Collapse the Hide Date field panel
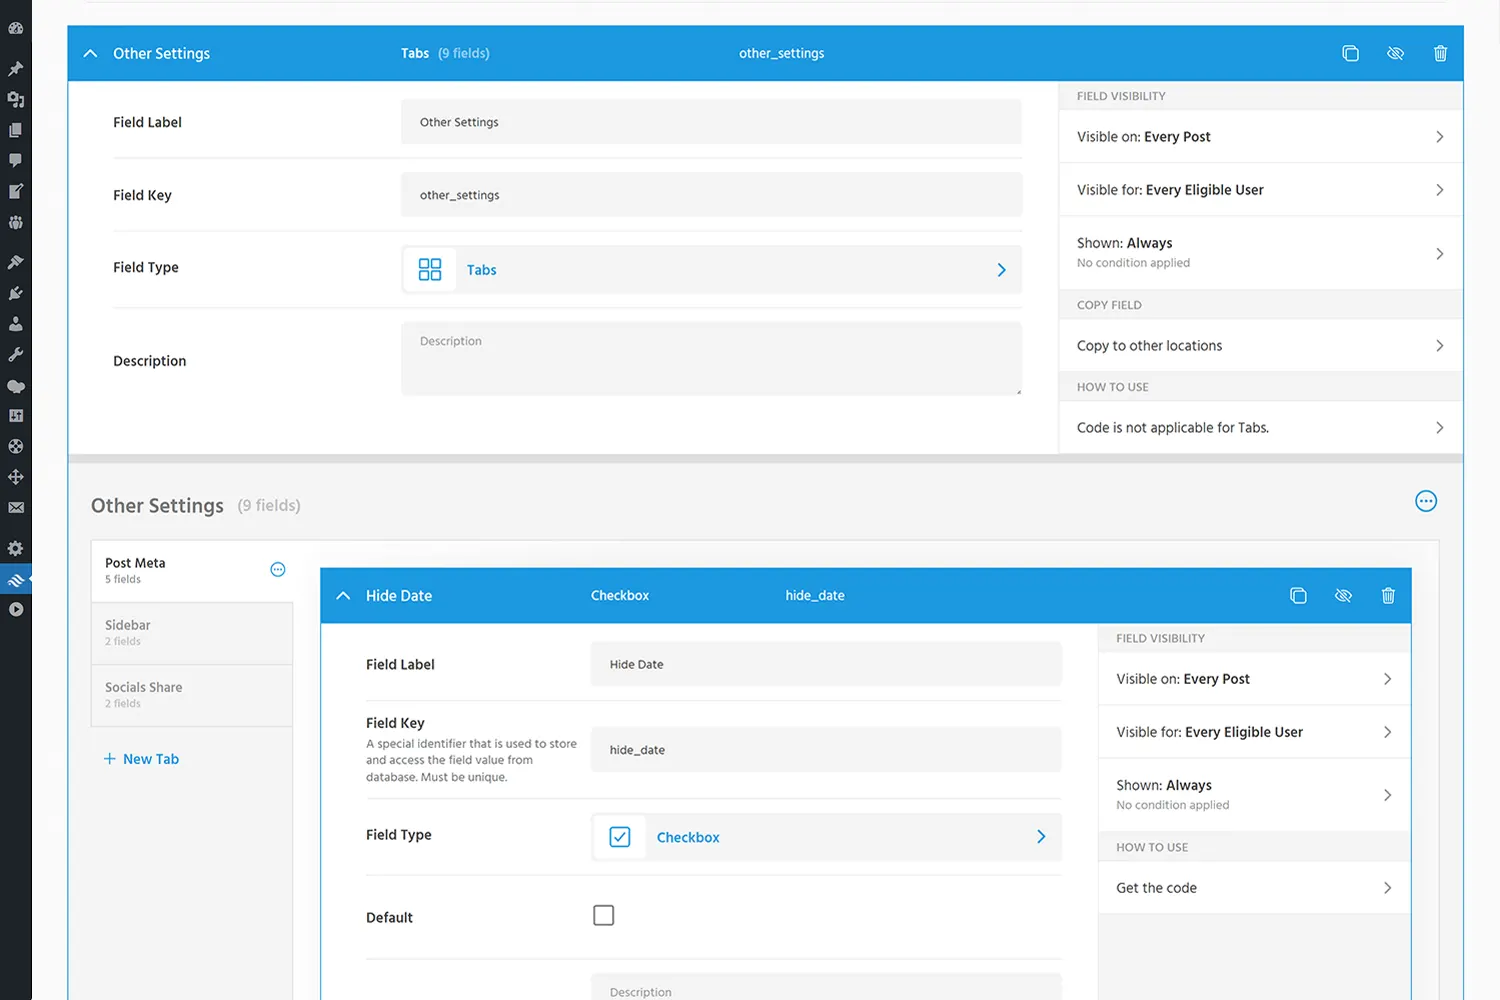 pyautogui.click(x=343, y=596)
